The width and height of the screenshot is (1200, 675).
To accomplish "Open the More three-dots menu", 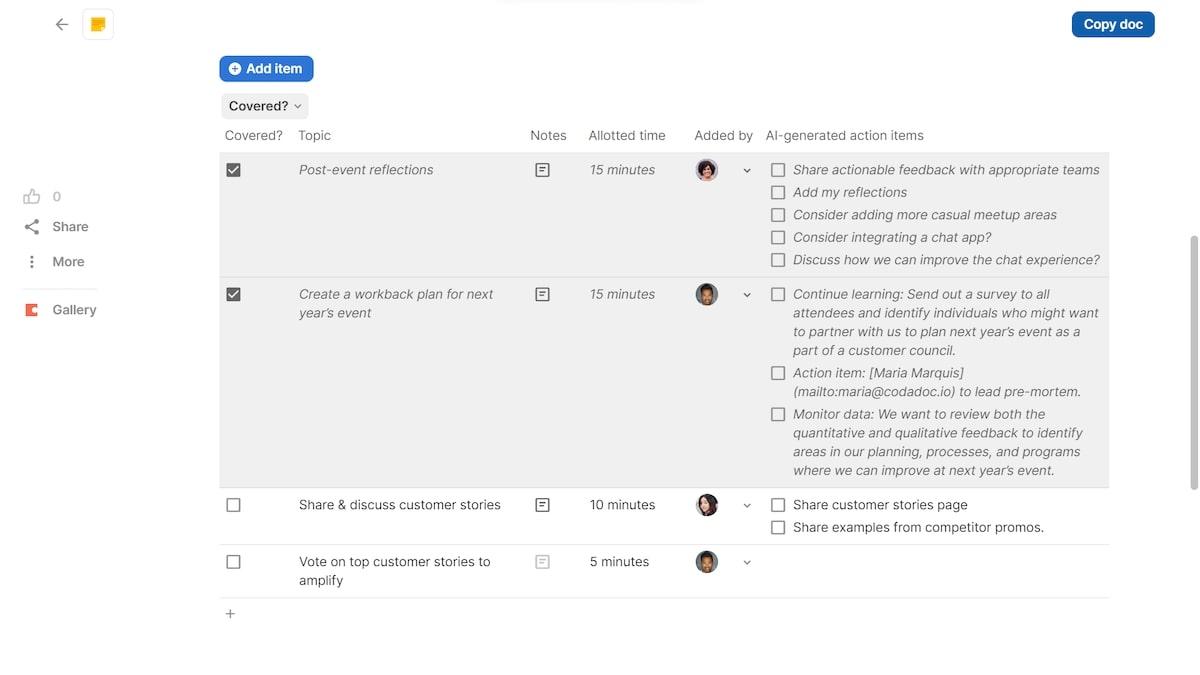I will pos(32,262).
